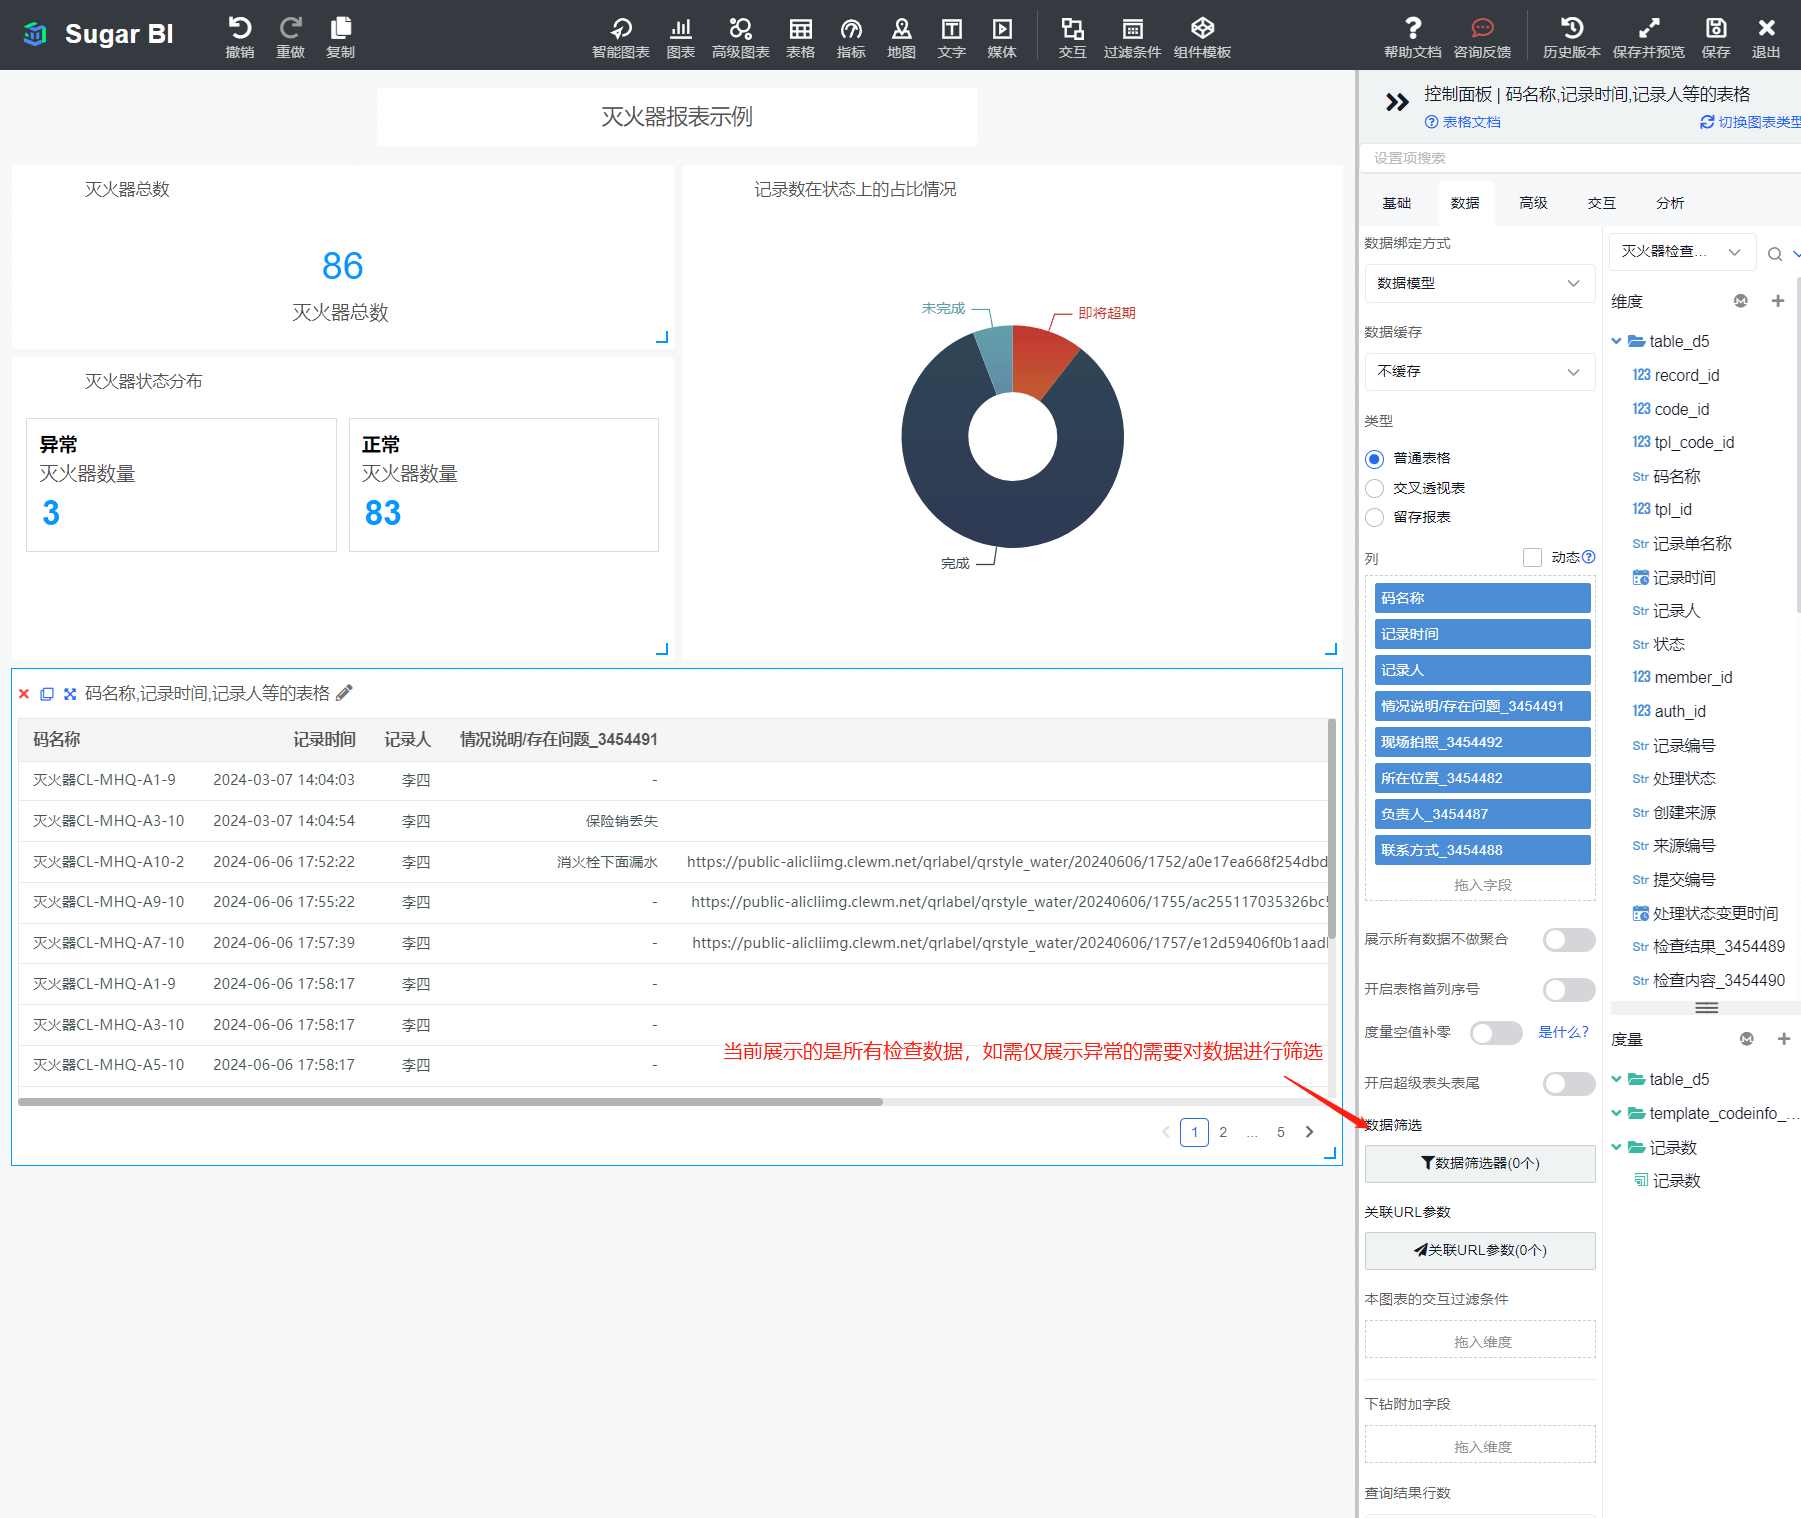Collapse the table_d5 dimension folder
The image size is (1801, 1518).
pyautogui.click(x=1617, y=341)
